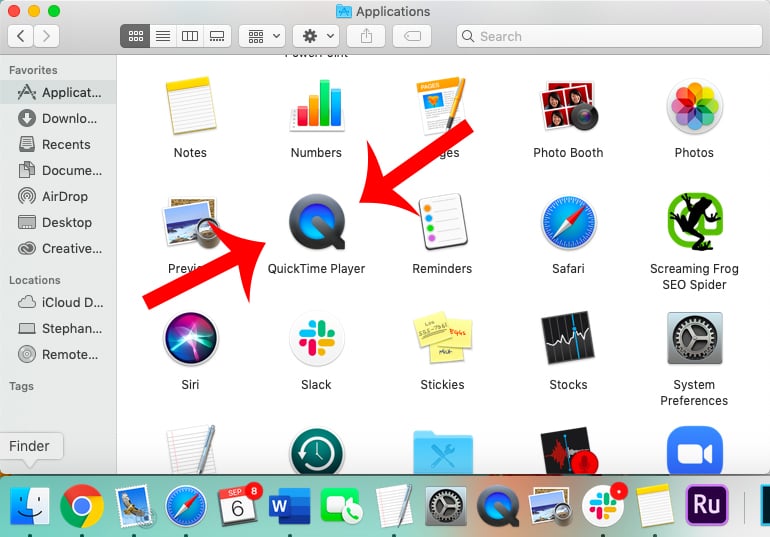Open the group-by arrangement dropdown
770x537 pixels.
pos(262,36)
